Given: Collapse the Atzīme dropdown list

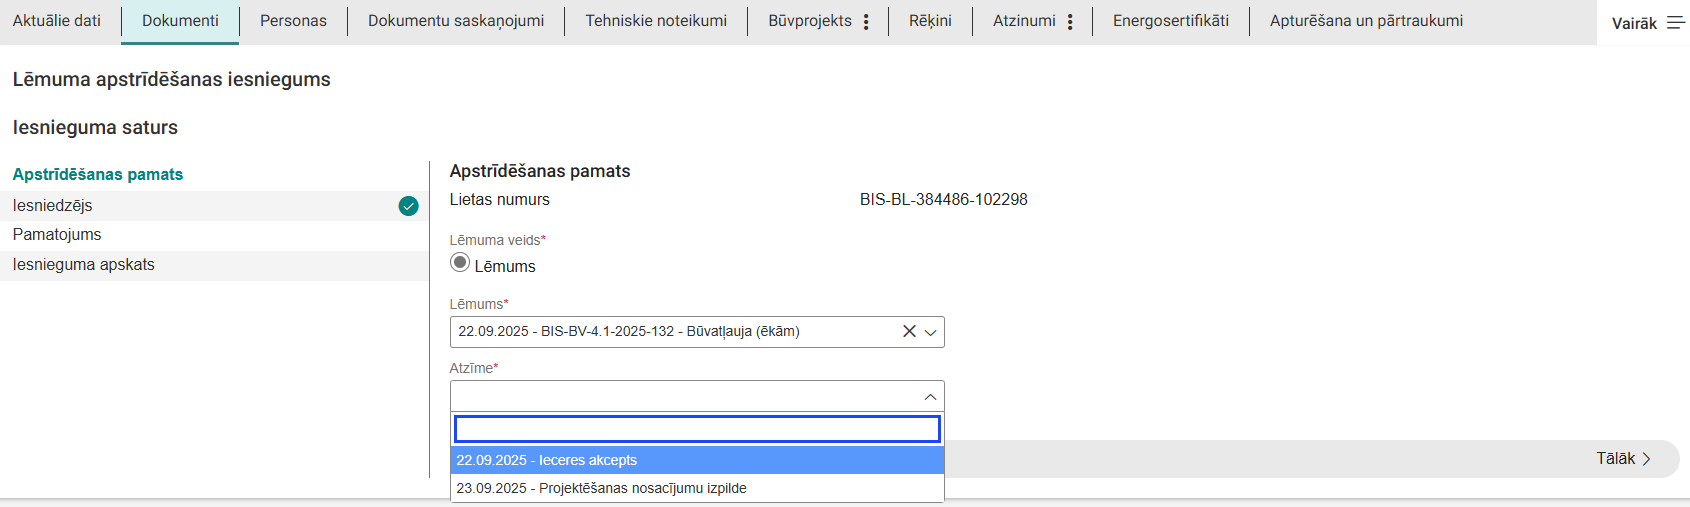Looking at the screenshot, I should (930, 397).
